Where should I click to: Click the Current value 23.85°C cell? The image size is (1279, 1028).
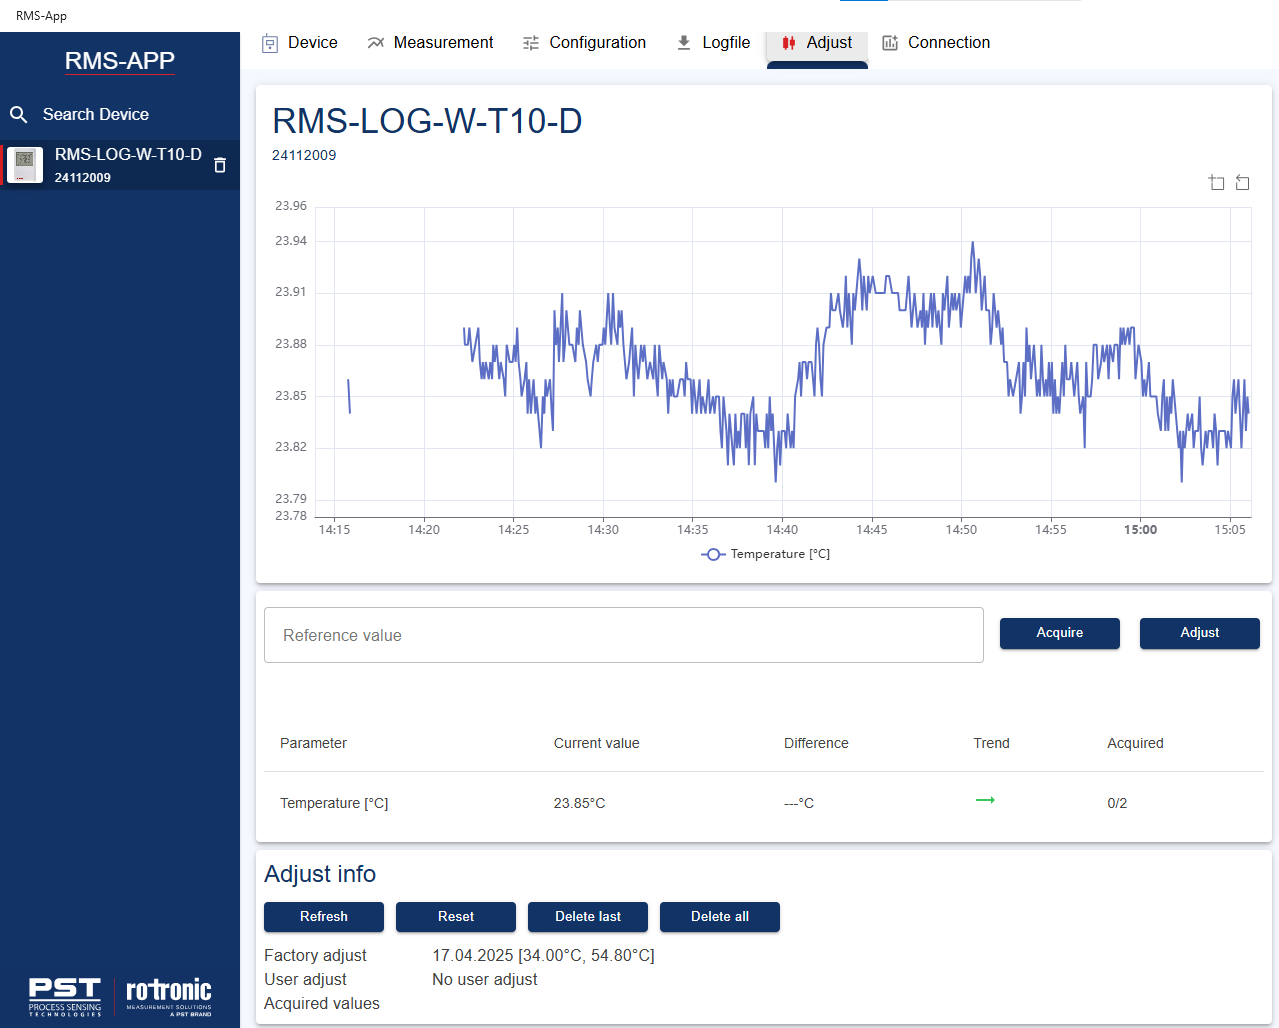point(579,803)
